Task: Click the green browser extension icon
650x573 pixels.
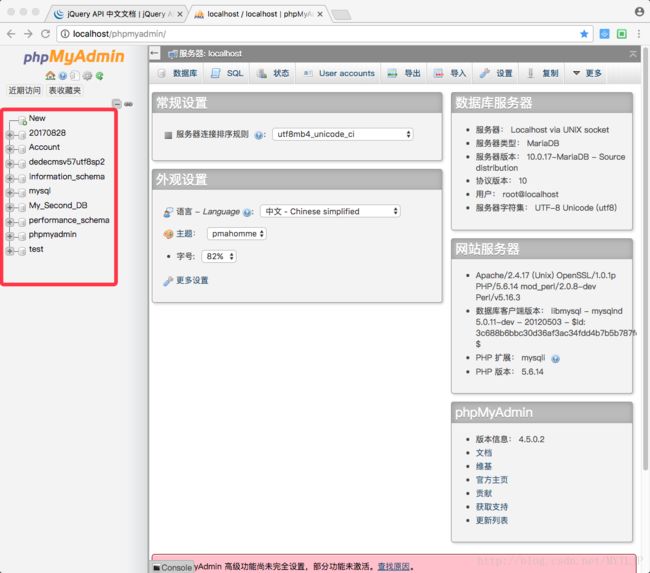Action: 621,34
